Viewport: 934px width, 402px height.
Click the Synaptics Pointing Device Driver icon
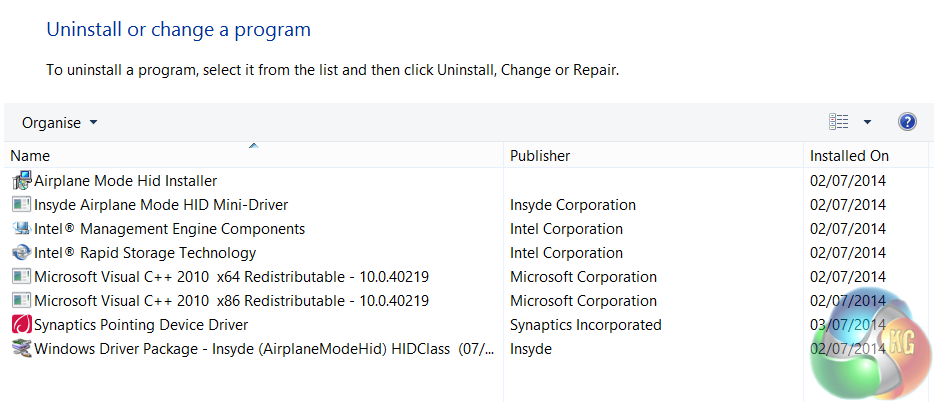[21, 325]
